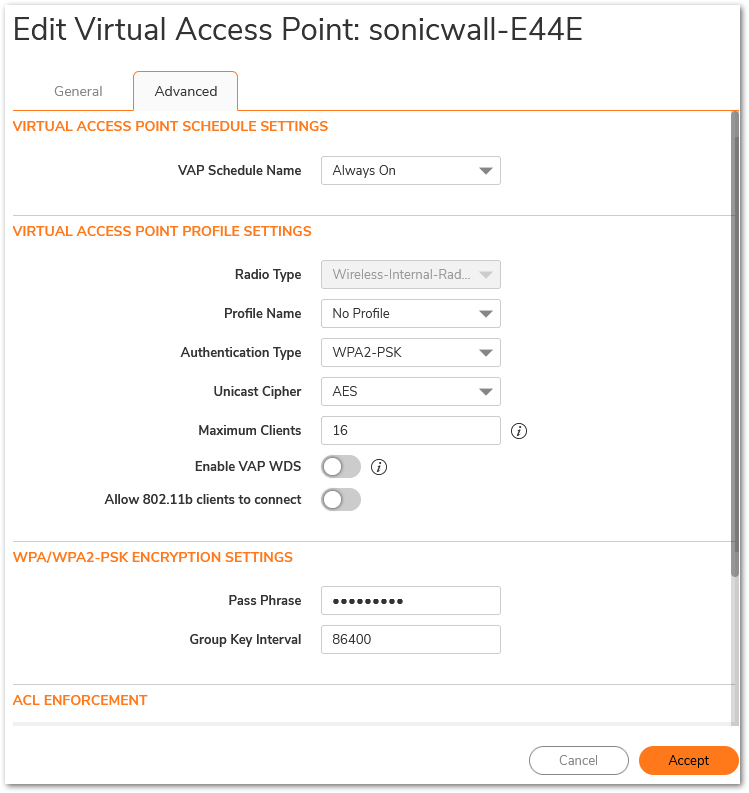
Task: Open the VAP Schedule Name dropdown
Action: [x=411, y=170]
